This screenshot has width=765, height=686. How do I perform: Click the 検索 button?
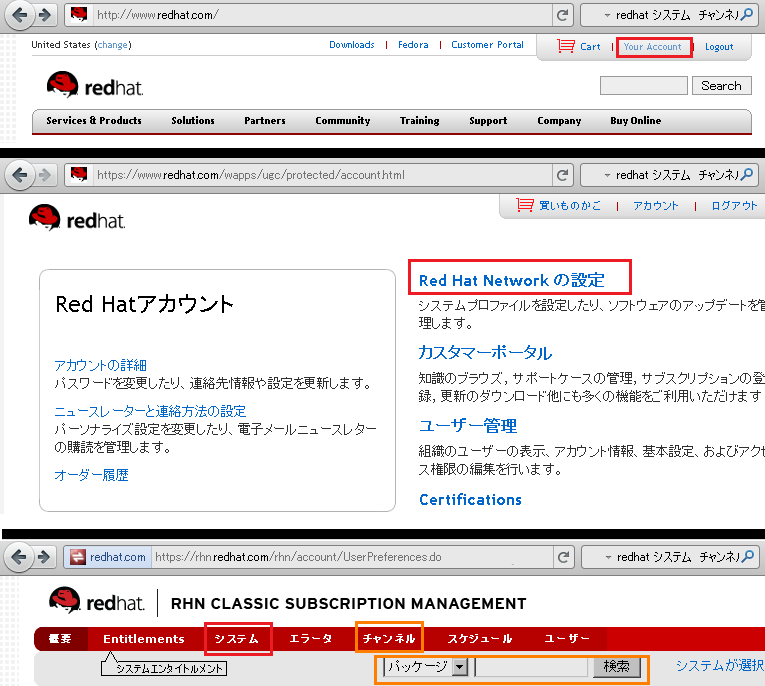[617, 667]
